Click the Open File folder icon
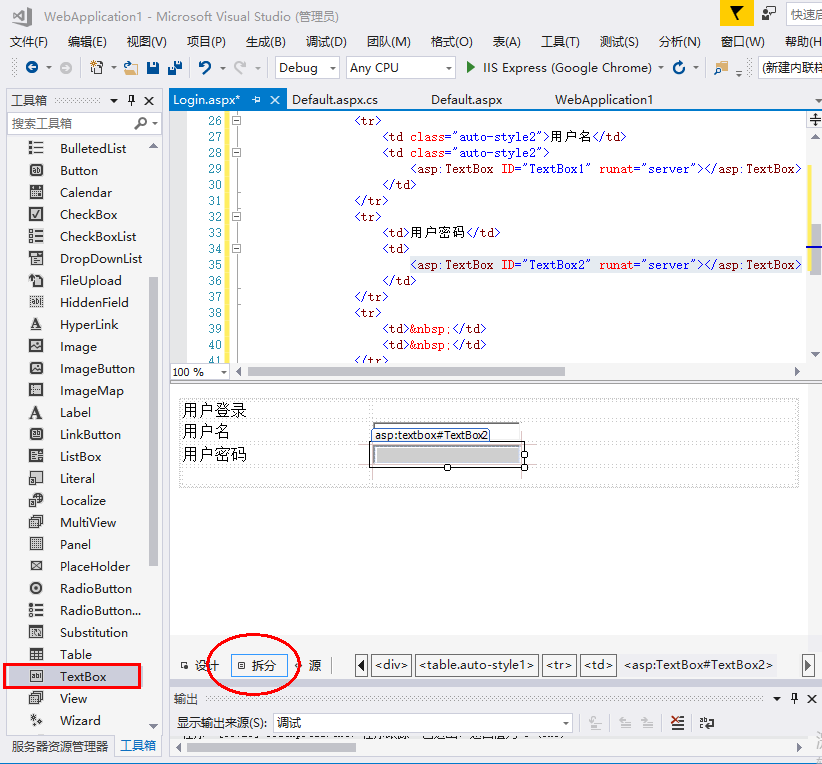The height and width of the screenshot is (764, 822). pyautogui.click(x=130, y=68)
